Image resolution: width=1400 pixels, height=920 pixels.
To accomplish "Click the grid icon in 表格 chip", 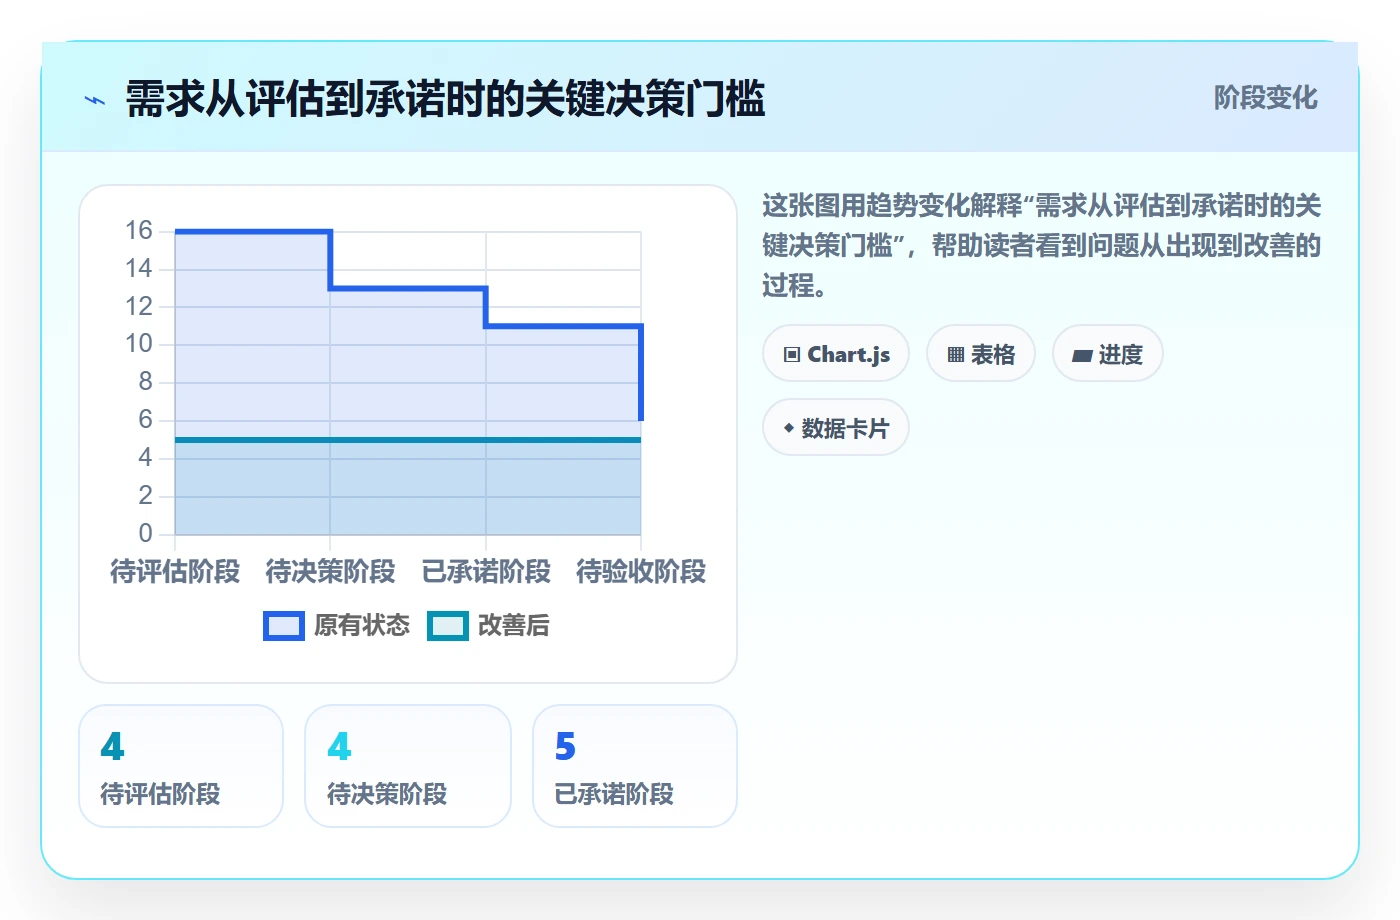I will pos(956,355).
